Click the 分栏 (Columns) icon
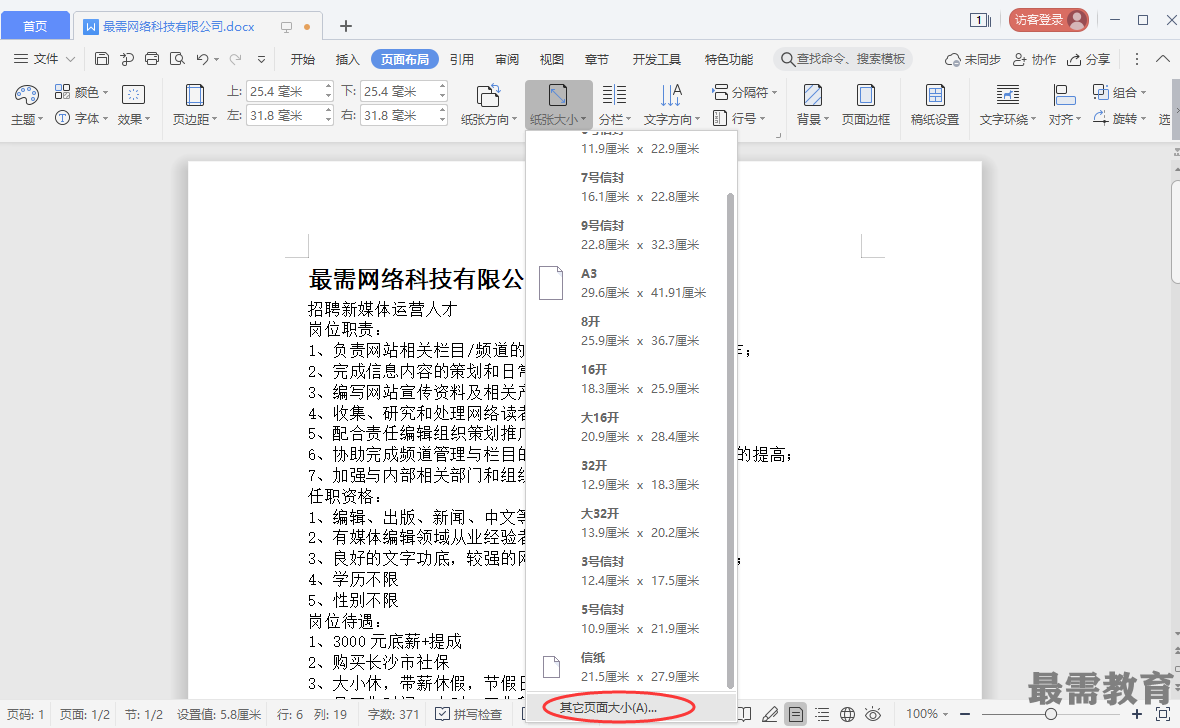Viewport: 1180px width, 728px height. [x=614, y=95]
